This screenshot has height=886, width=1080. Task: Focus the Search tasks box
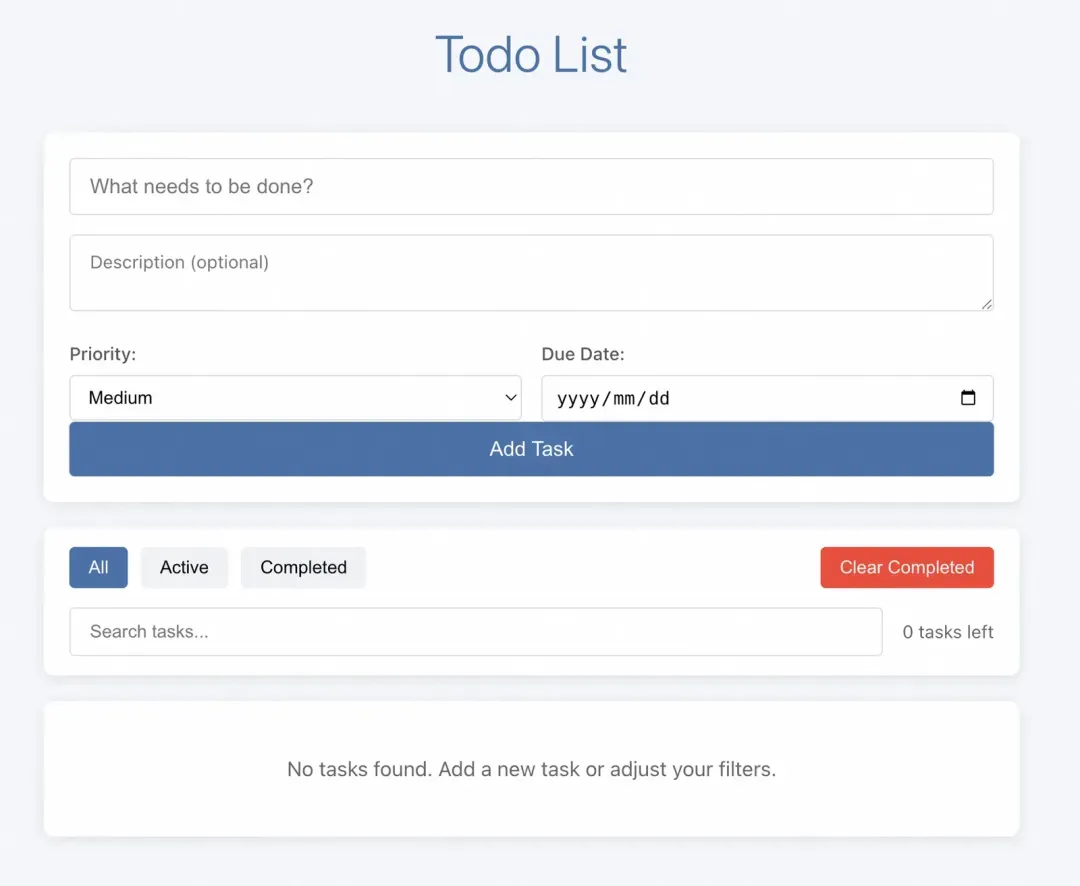coord(475,632)
